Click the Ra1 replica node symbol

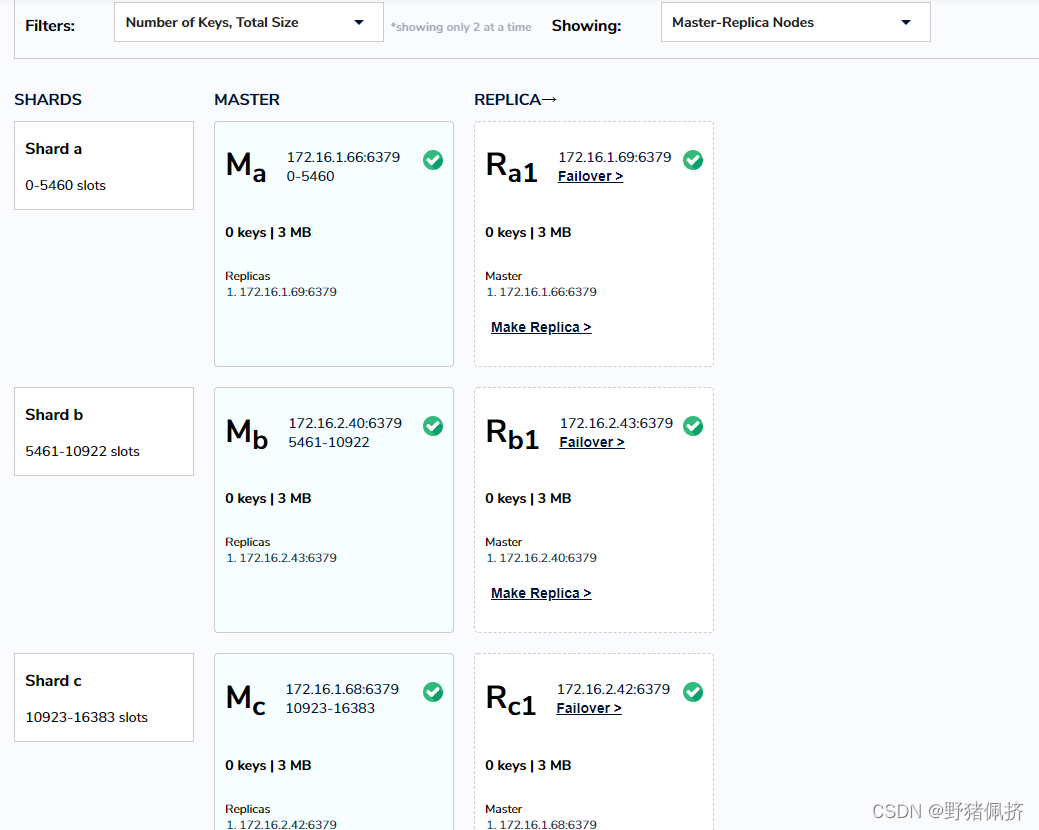tap(512, 166)
